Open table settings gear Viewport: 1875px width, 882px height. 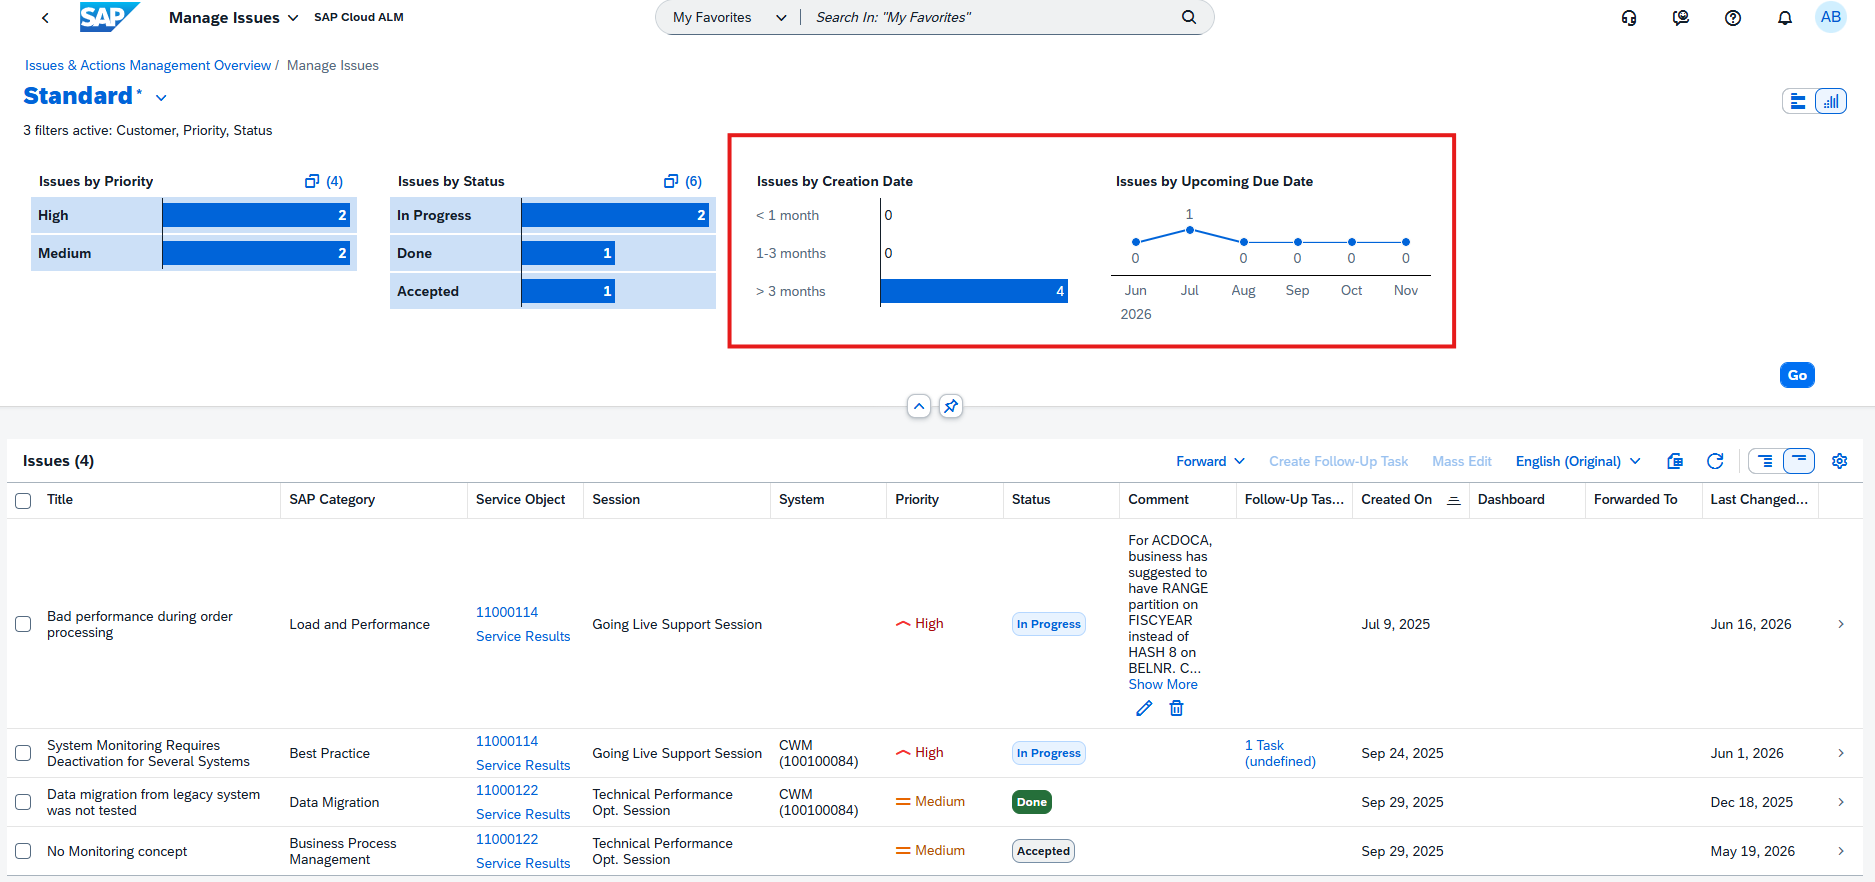coord(1839,461)
